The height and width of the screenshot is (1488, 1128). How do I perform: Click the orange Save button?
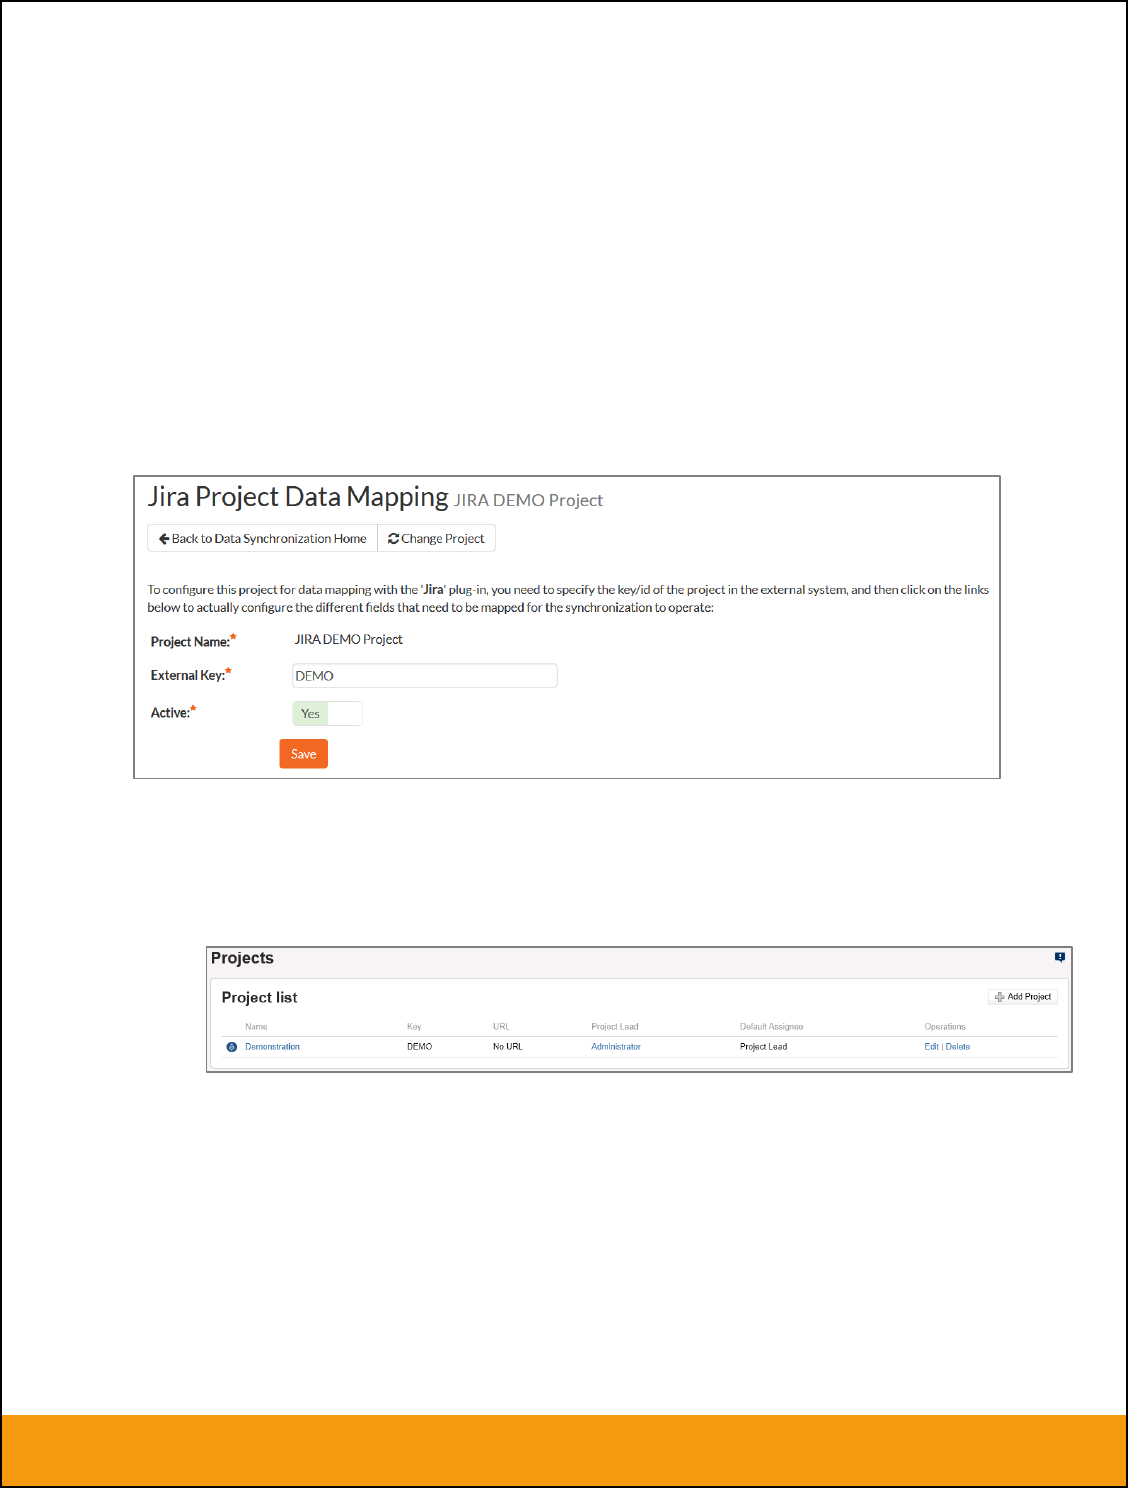pos(304,754)
